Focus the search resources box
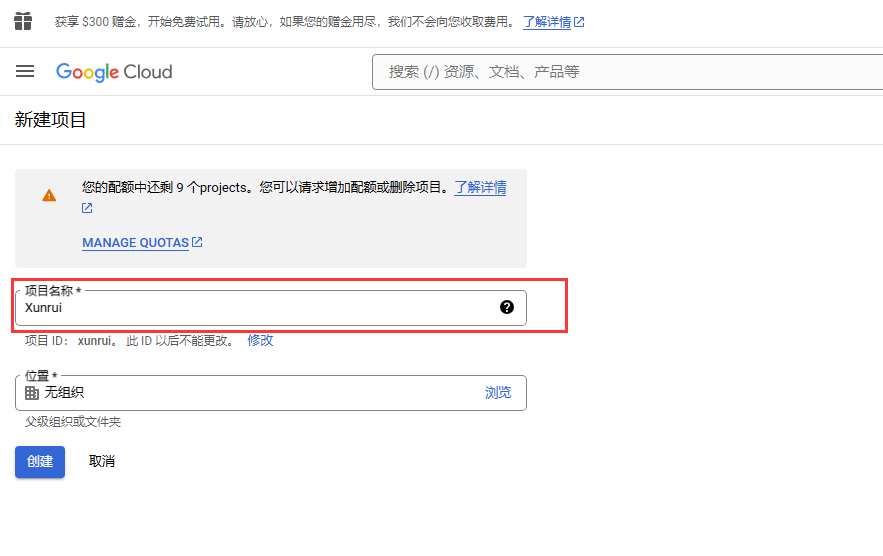The height and width of the screenshot is (556, 883). [627, 72]
